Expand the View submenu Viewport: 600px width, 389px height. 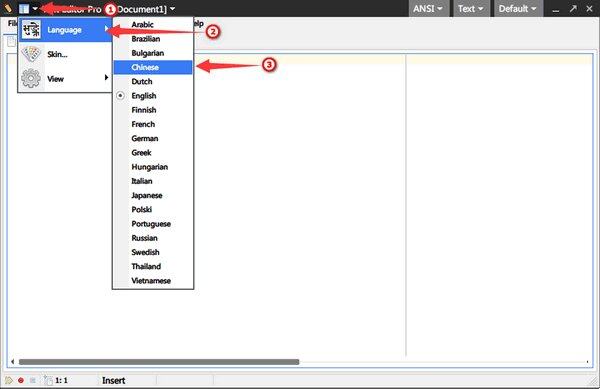pos(65,78)
